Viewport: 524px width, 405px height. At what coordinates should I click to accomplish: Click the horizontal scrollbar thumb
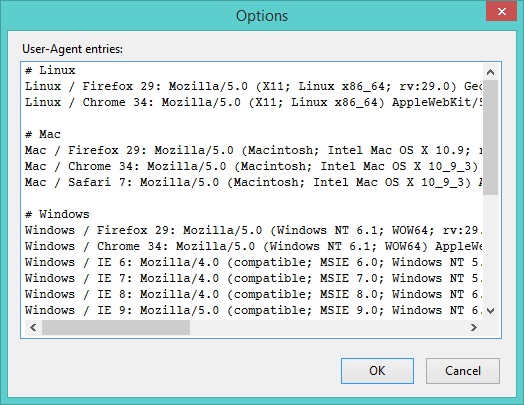pos(116,327)
